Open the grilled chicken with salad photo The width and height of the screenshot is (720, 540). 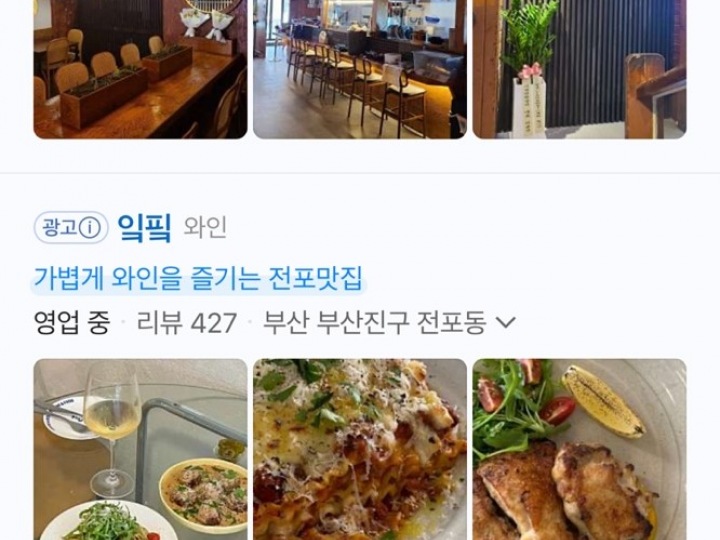point(579,450)
